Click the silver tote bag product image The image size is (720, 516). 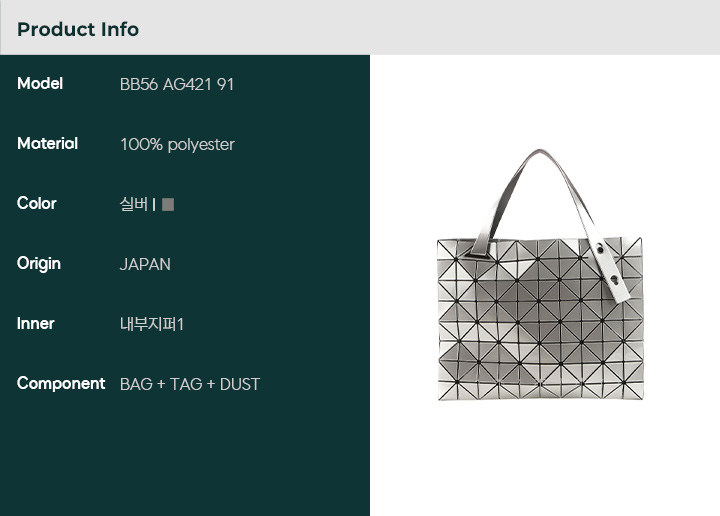[x=540, y=274]
